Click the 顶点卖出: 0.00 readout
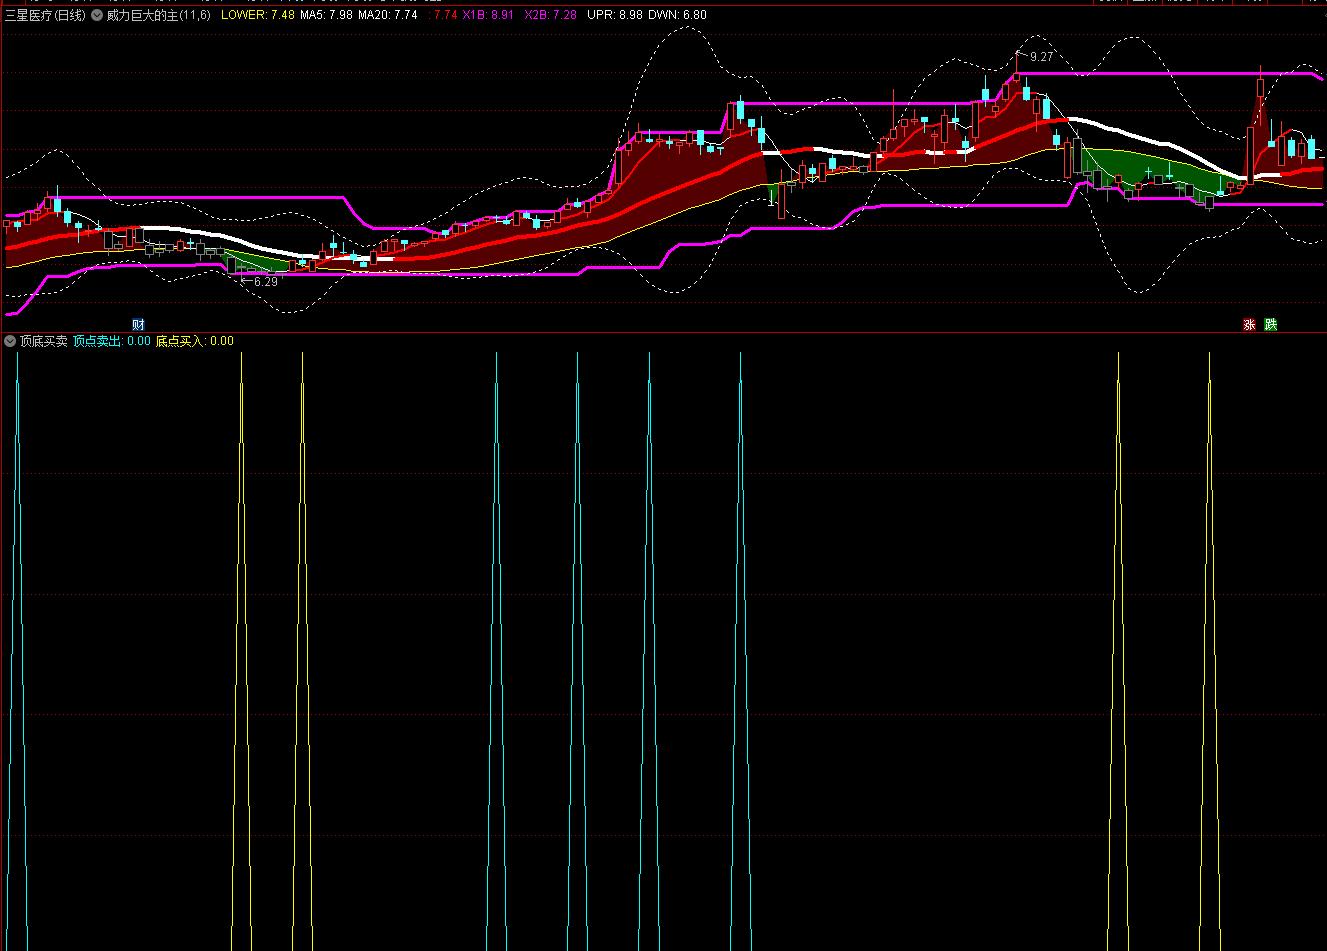This screenshot has height=951, width=1327. pyautogui.click(x=112, y=341)
